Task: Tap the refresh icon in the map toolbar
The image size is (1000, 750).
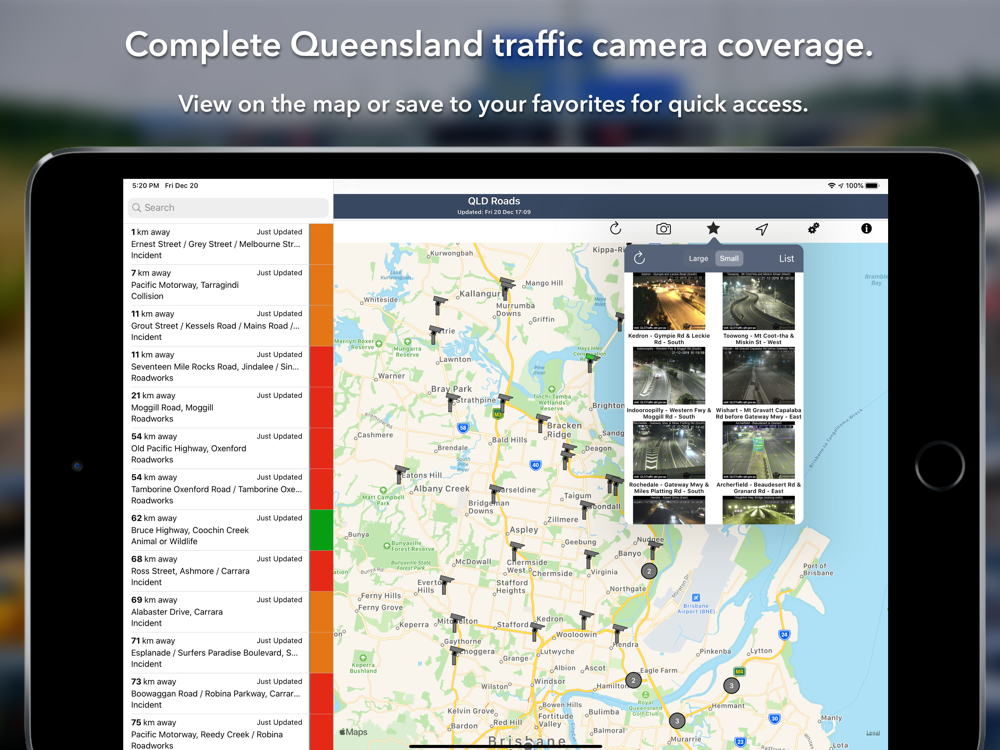Action: point(615,228)
